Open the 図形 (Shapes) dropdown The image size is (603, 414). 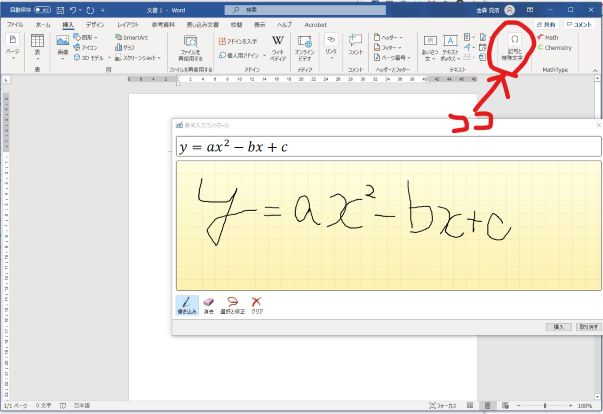coord(86,37)
